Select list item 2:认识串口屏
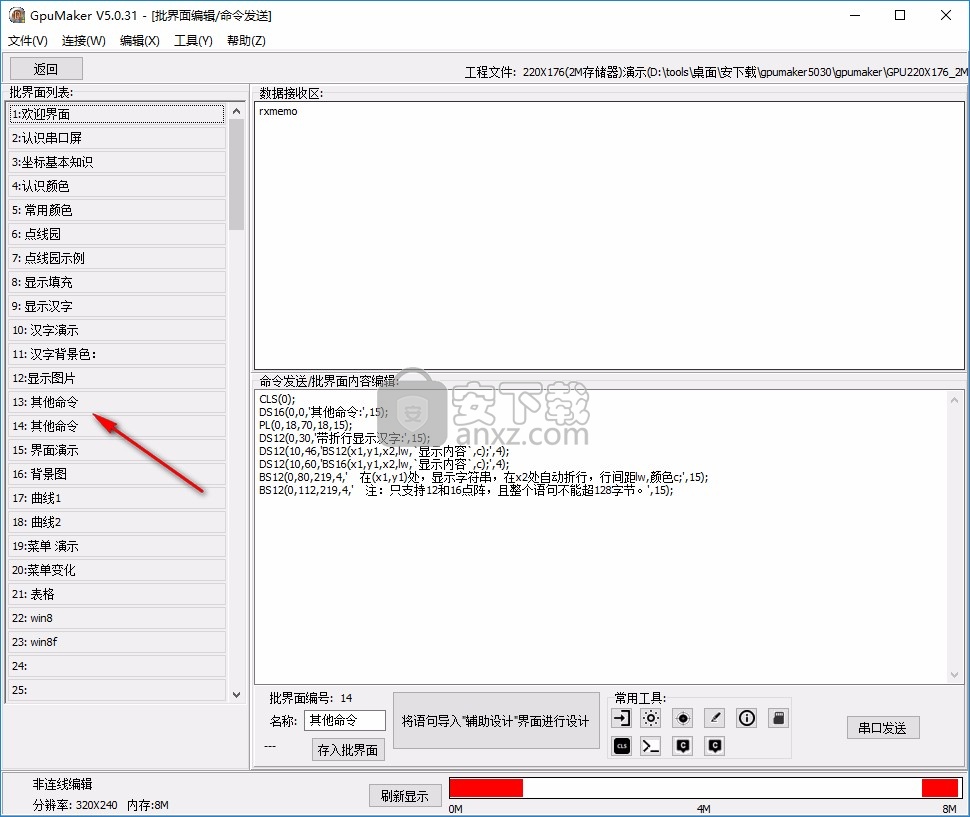The width and height of the screenshot is (970, 817). [x=118, y=138]
